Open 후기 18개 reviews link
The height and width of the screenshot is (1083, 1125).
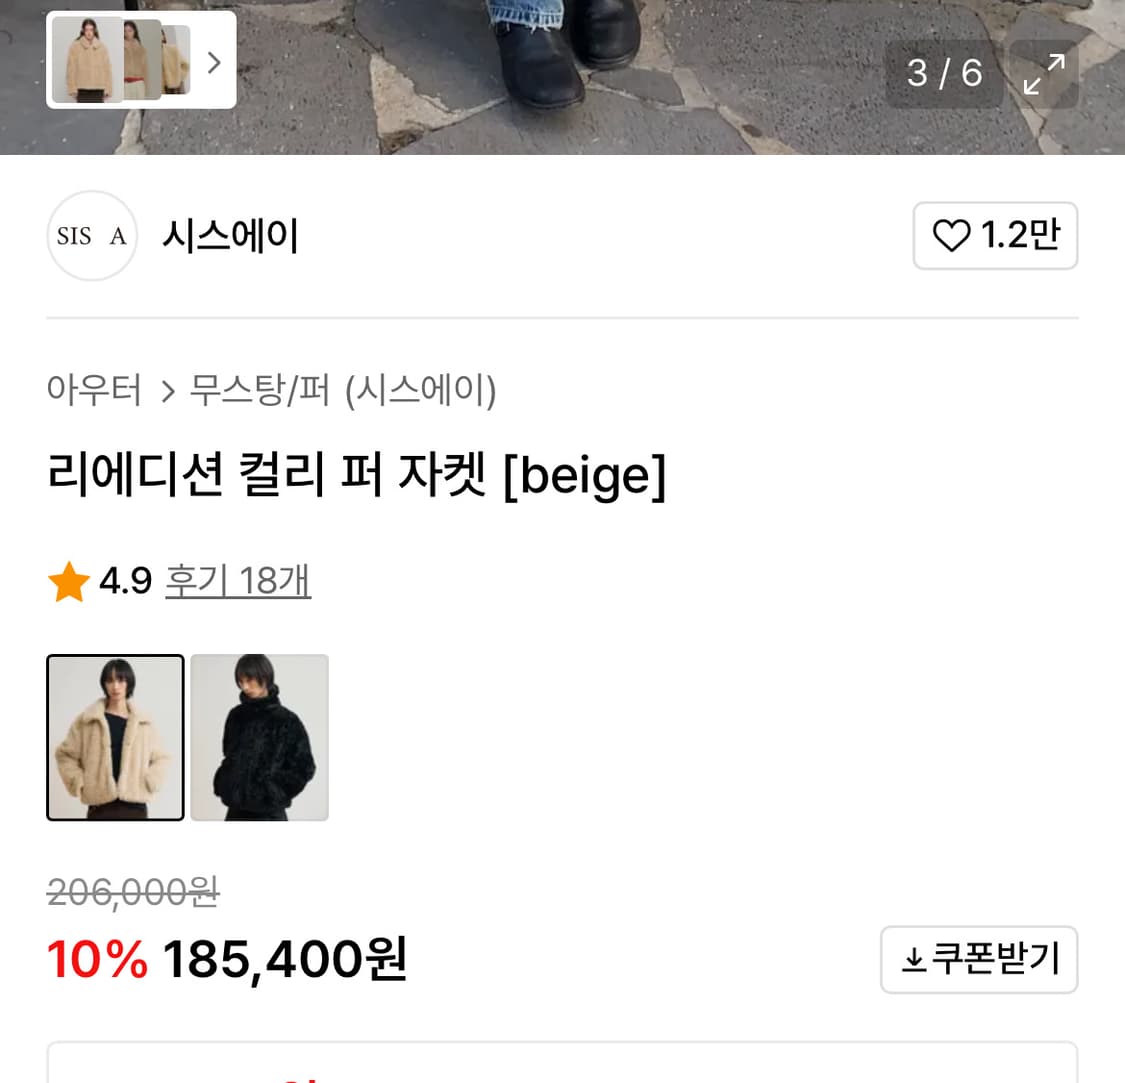(237, 580)
